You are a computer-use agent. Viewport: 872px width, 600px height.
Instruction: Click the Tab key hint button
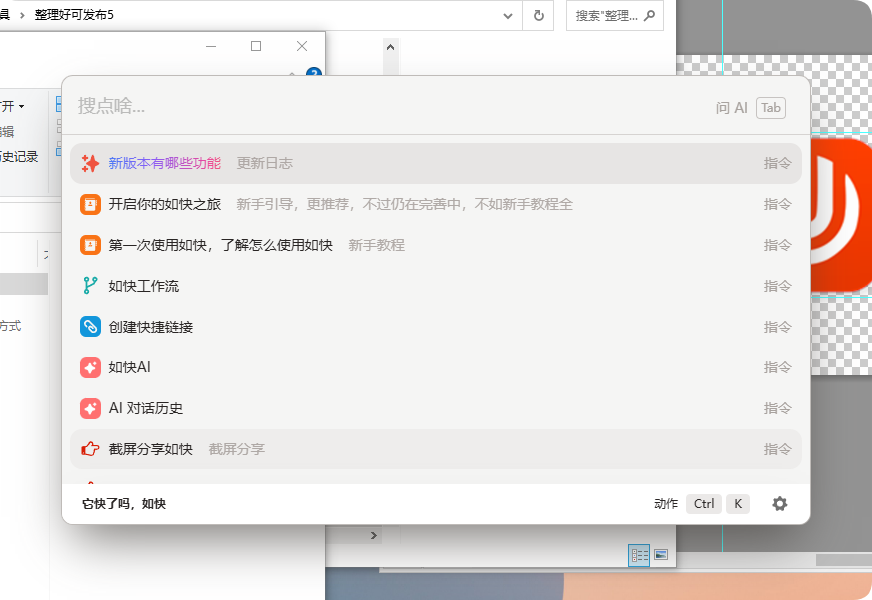pyautogui.click(x=771, y=108)
